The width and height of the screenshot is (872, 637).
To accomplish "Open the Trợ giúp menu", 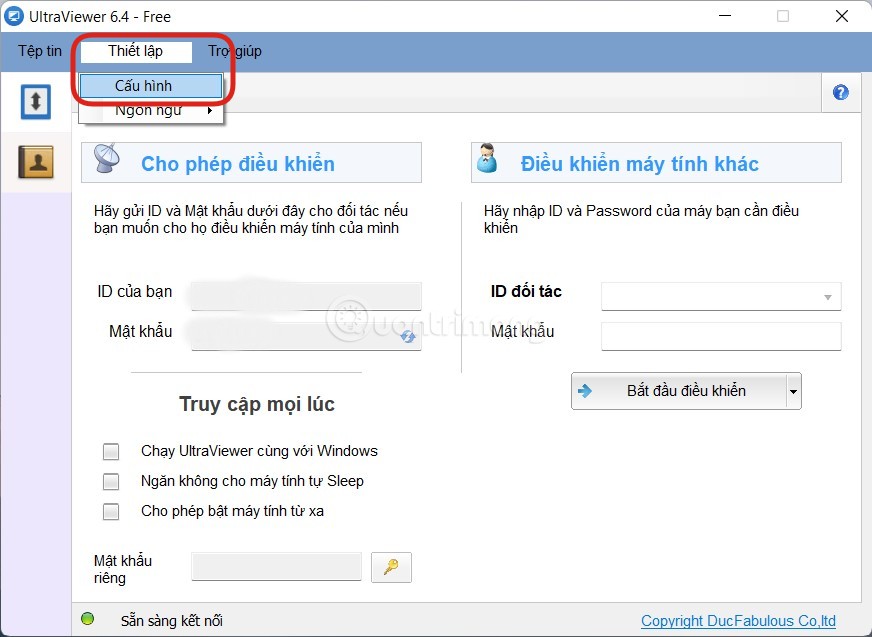I will [x=235, y=51].
